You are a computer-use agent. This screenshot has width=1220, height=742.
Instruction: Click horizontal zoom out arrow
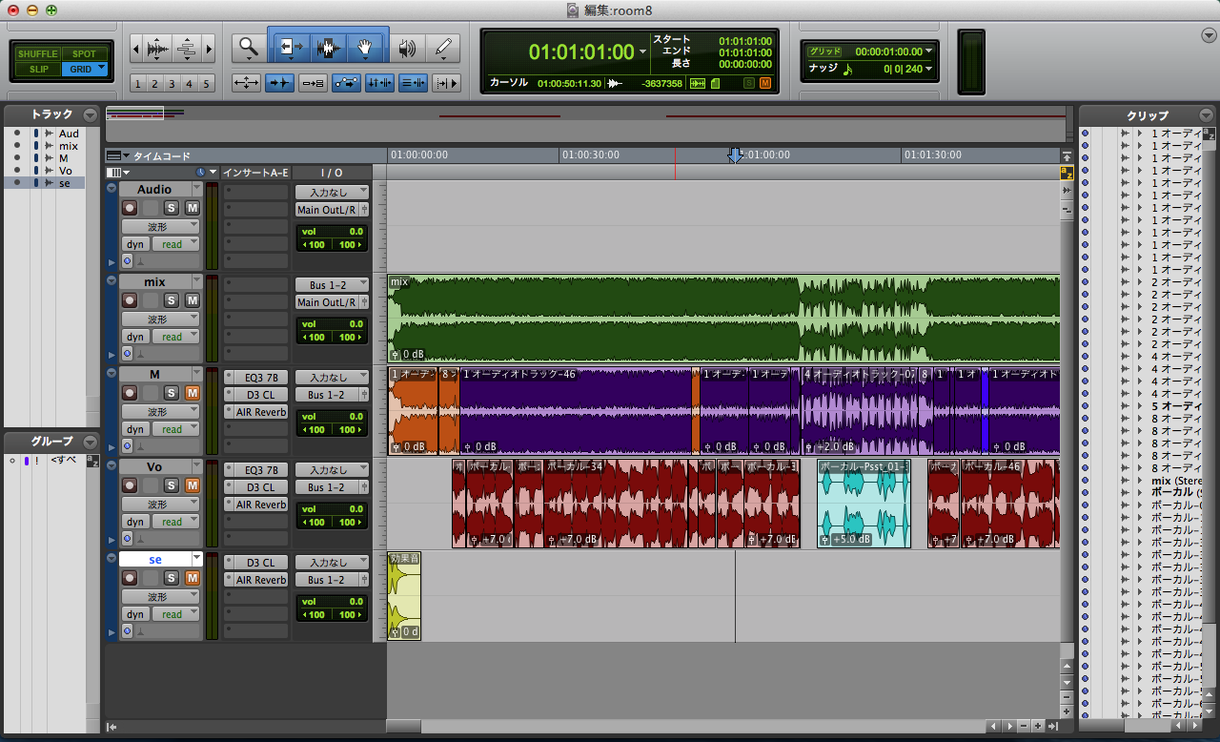point(136,47)
